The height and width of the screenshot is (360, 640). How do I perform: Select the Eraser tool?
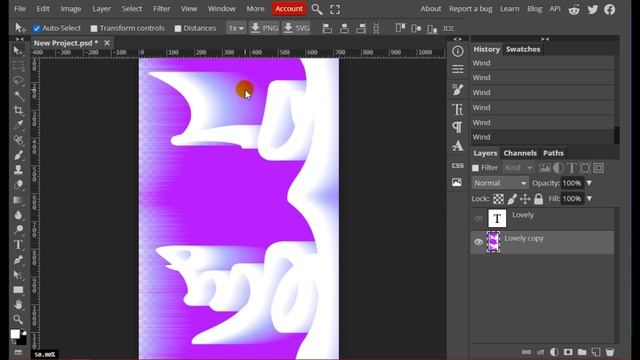pos(18,185)
